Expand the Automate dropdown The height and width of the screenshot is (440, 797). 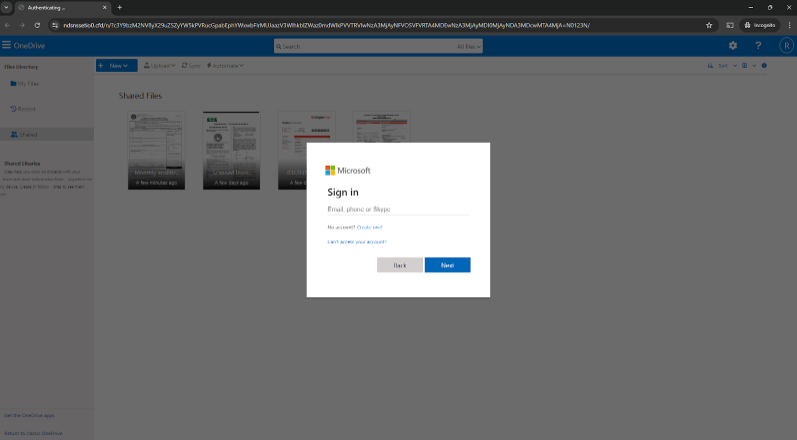click(225, 66)
